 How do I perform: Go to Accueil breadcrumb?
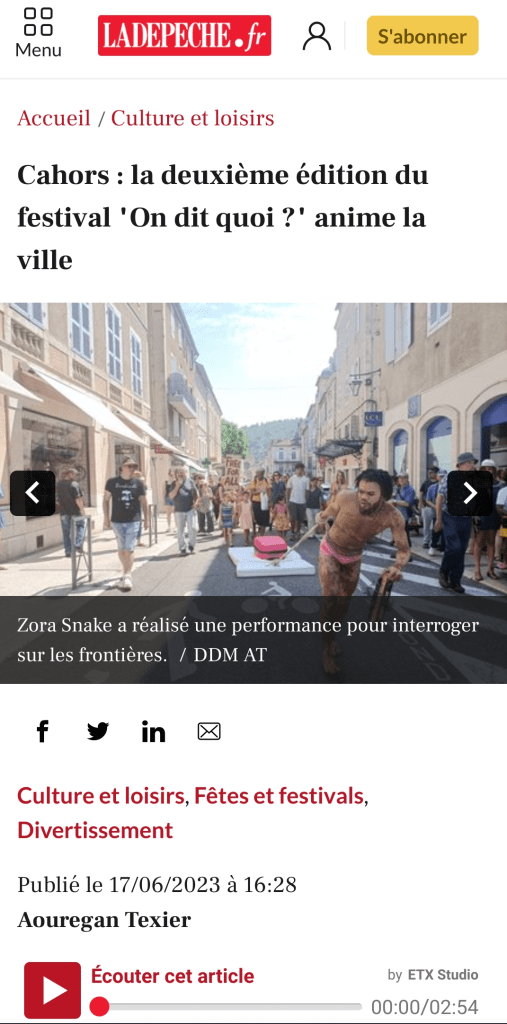tap(54, 118)
